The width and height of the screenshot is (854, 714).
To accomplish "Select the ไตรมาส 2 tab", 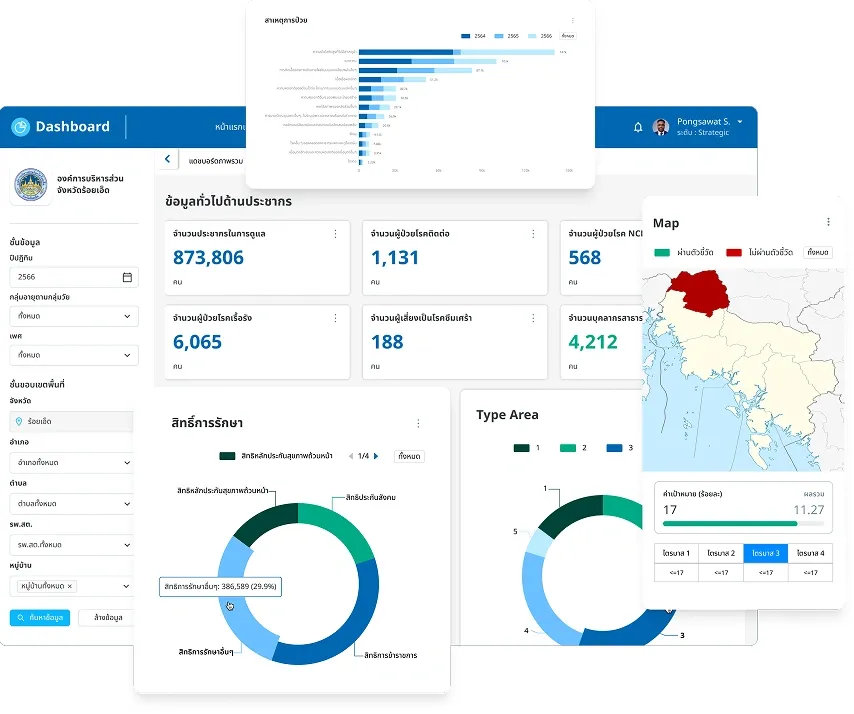I will (720, 553).
